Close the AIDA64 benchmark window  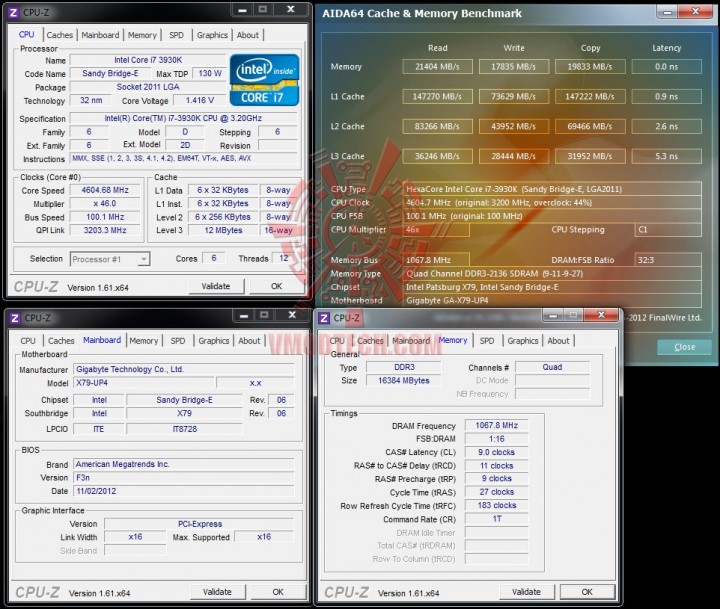point(695,12)
